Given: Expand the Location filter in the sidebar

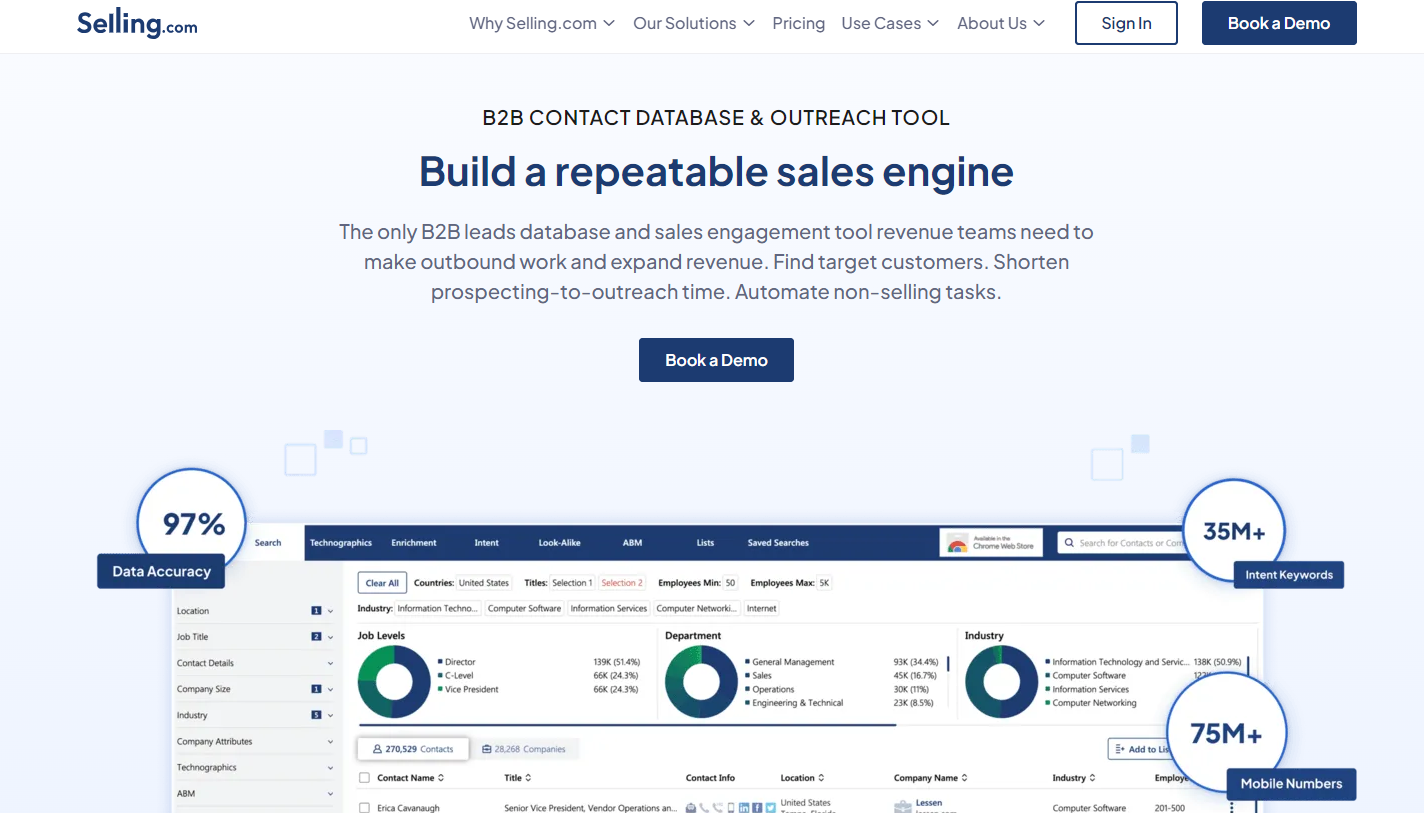Looking at the screenshot, I should pos(255,611).
